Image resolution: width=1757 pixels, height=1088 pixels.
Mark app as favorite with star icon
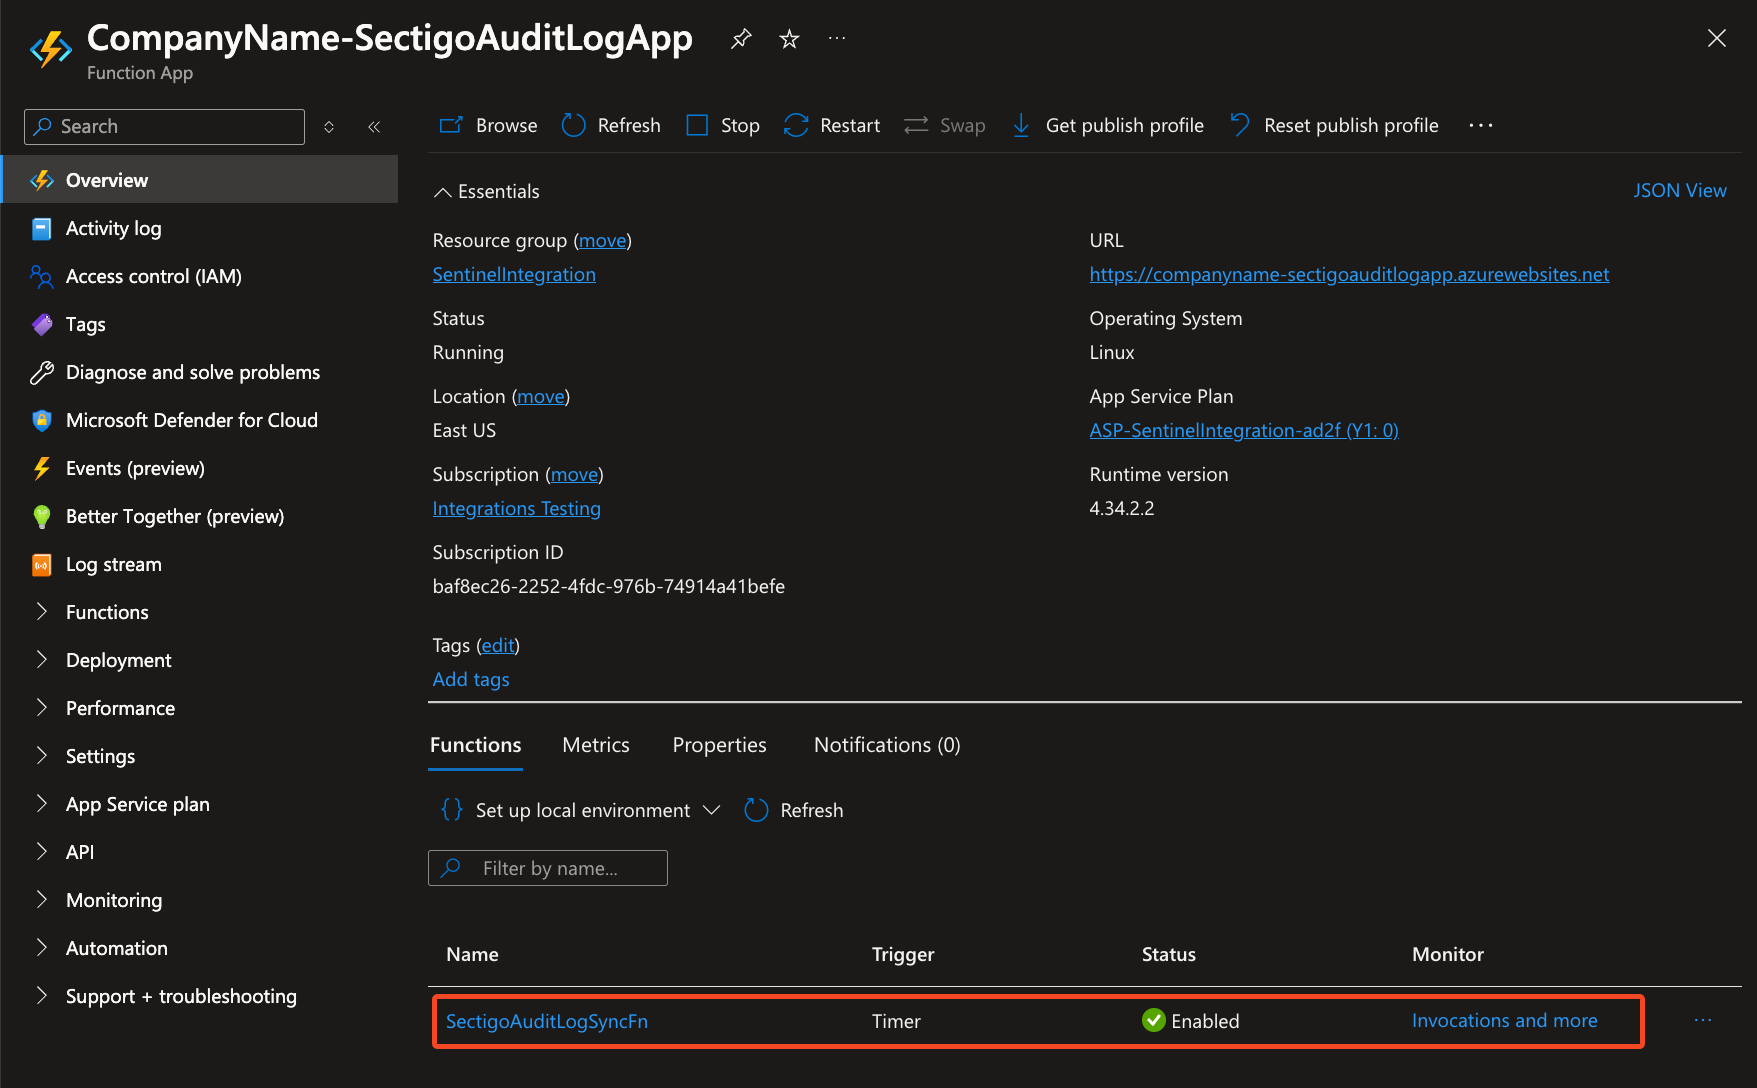(x=789, y=39)
